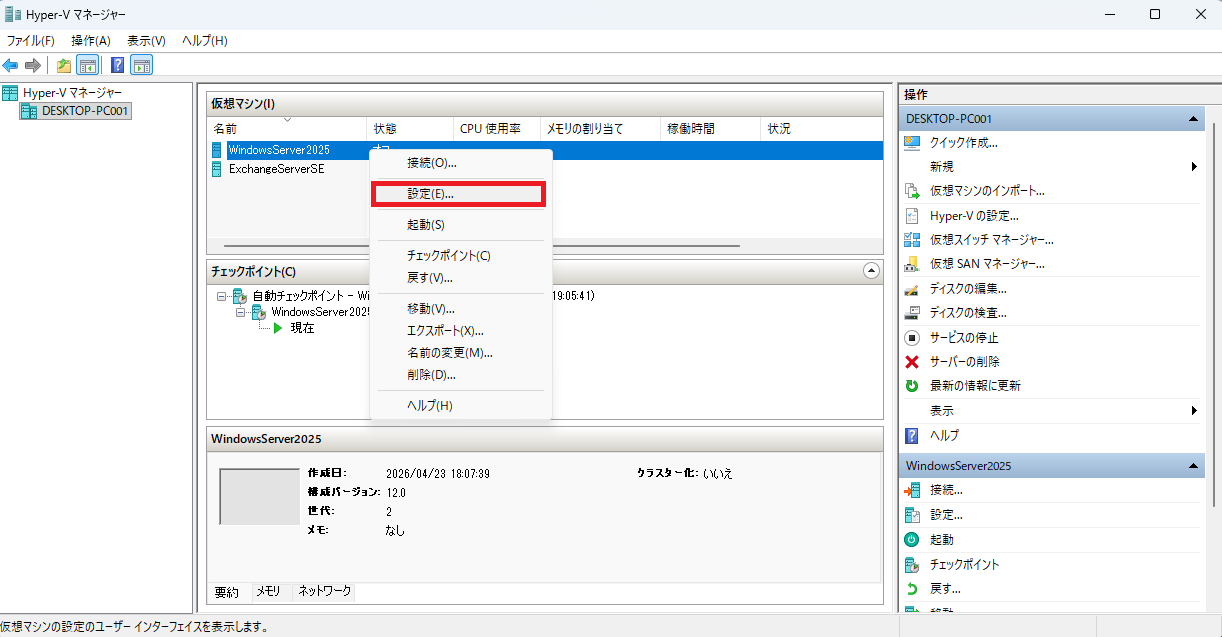This screenshot has width=1222, height=637.
Task: Switch to the ネットワーク tab
Action: click(325, 592)
